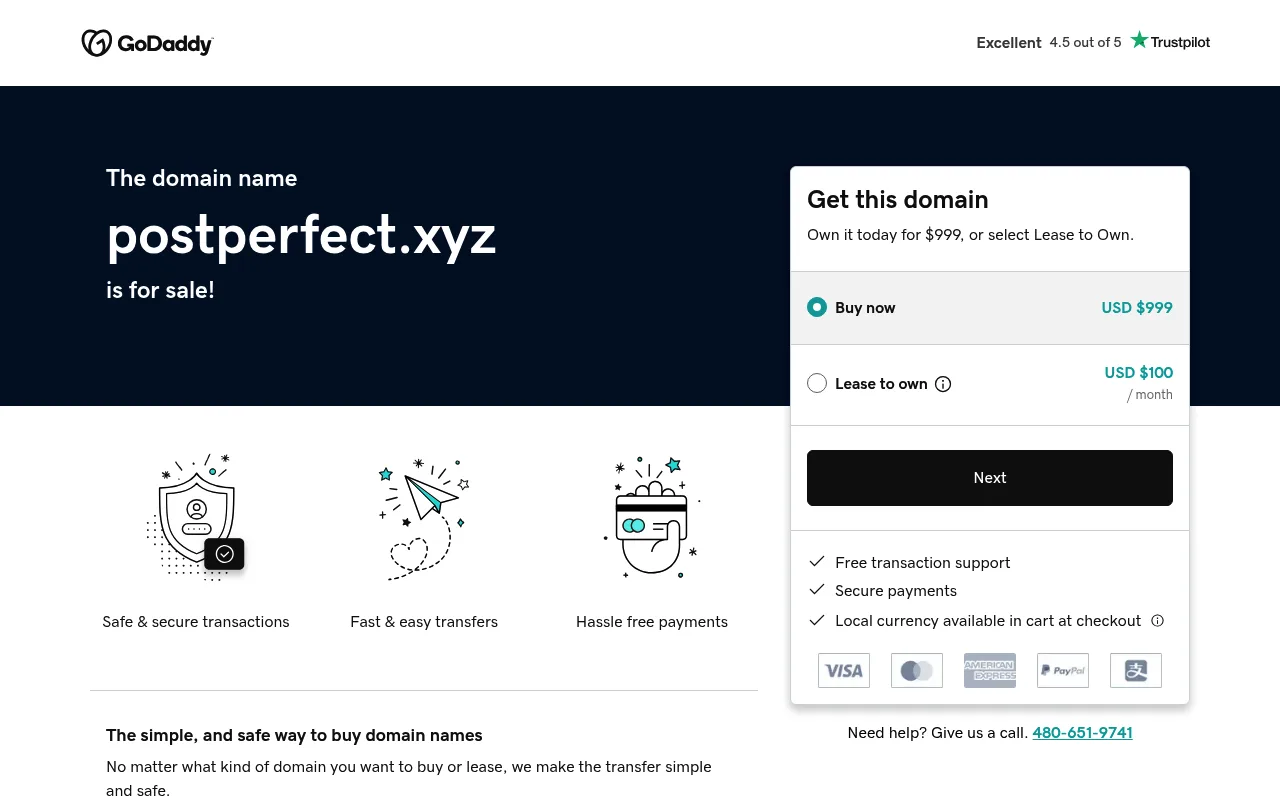Call the 480-651-9741 help number link

click(x=1082, y=733)
